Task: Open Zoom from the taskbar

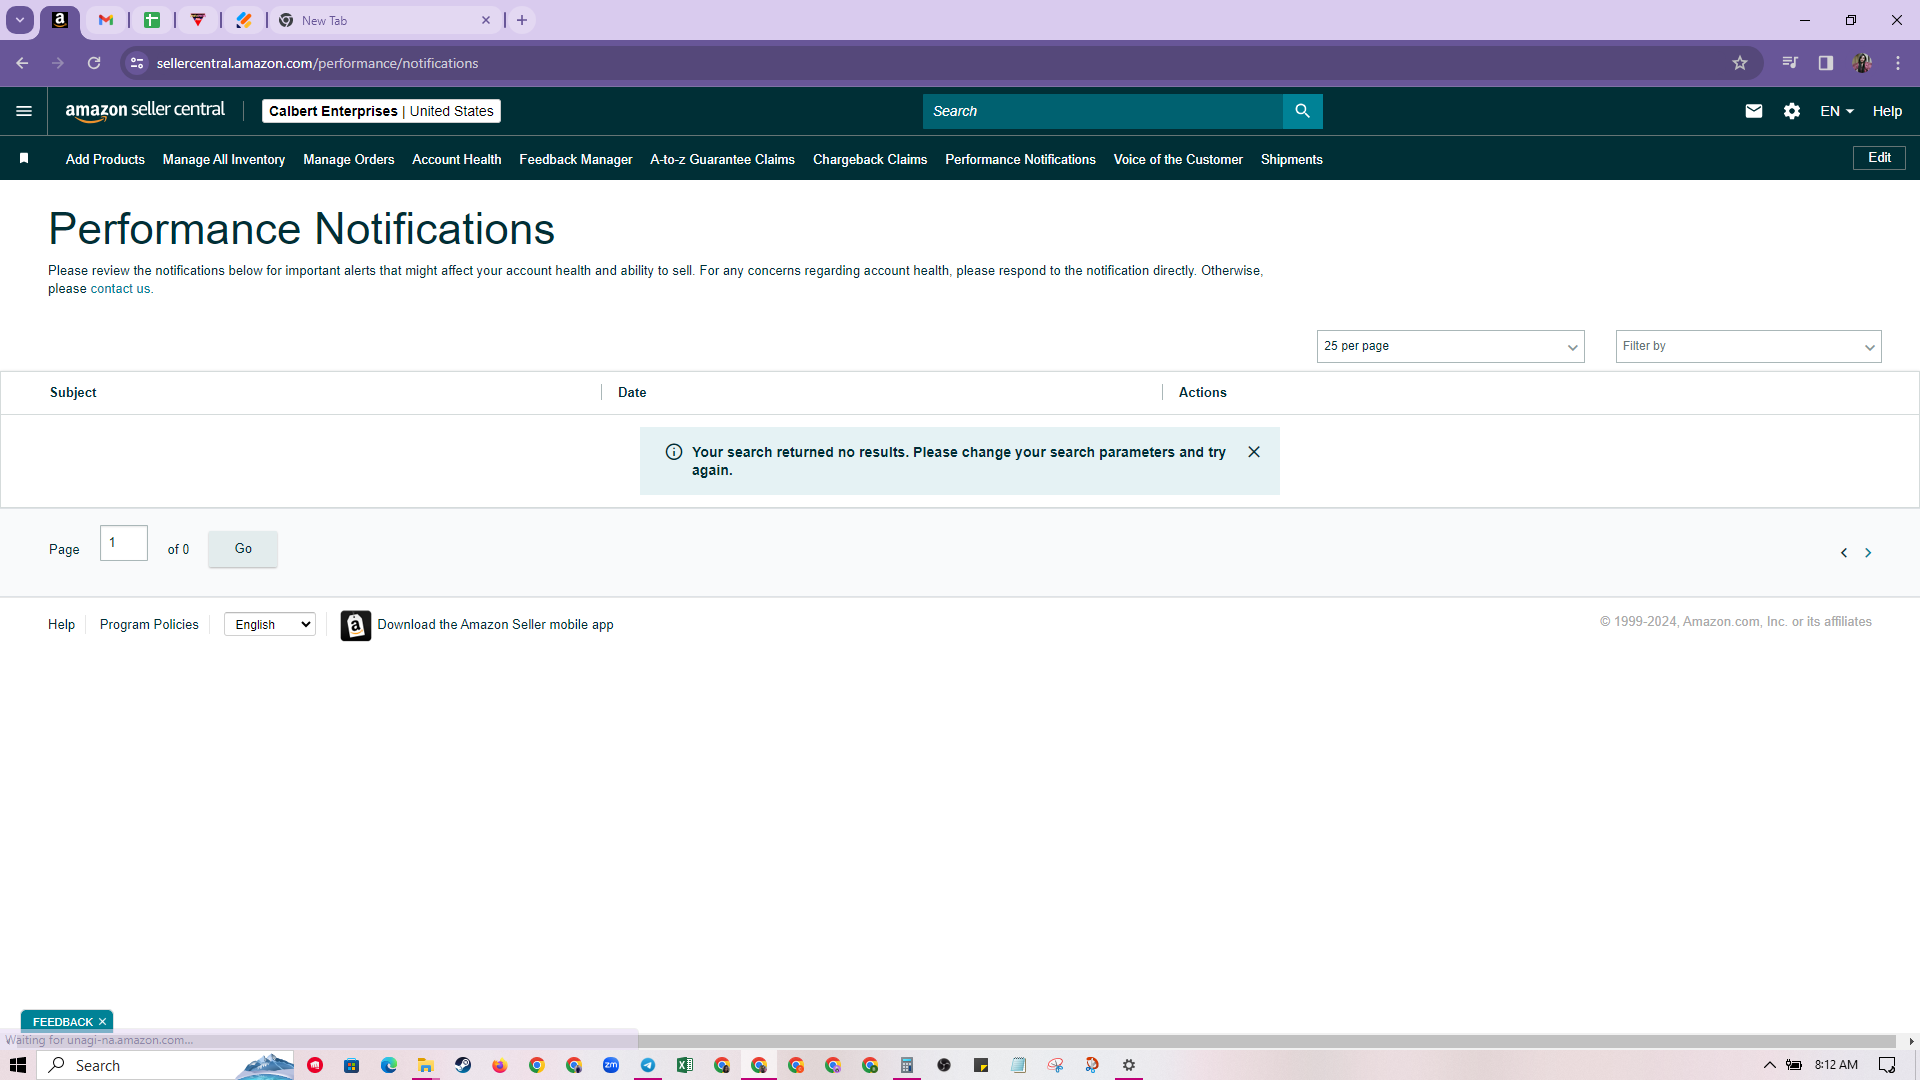Action: 611,1065
